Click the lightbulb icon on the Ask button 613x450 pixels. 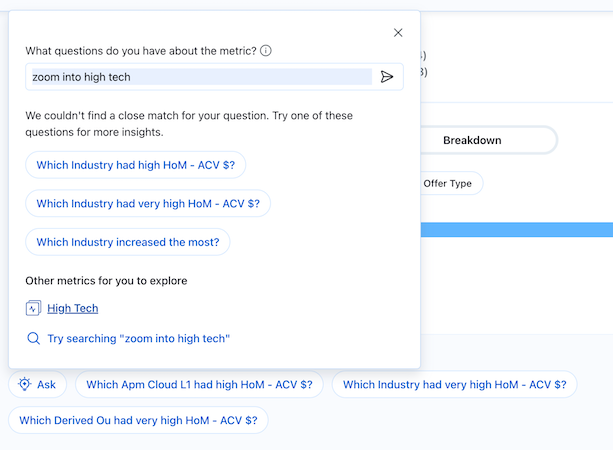(x=25, y=384)
